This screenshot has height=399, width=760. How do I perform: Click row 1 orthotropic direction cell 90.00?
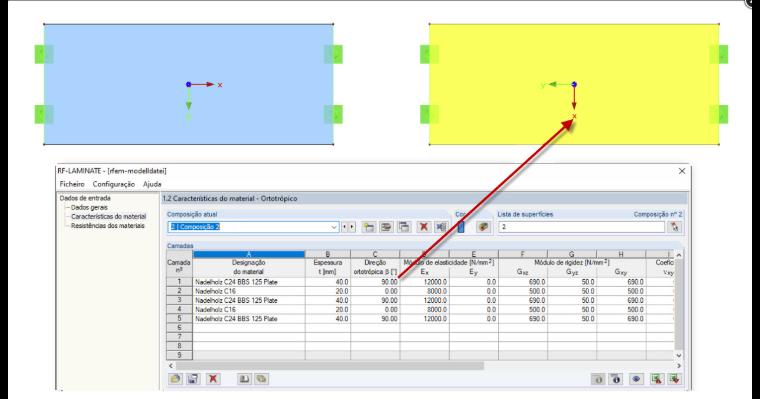[x=375, y=282]
